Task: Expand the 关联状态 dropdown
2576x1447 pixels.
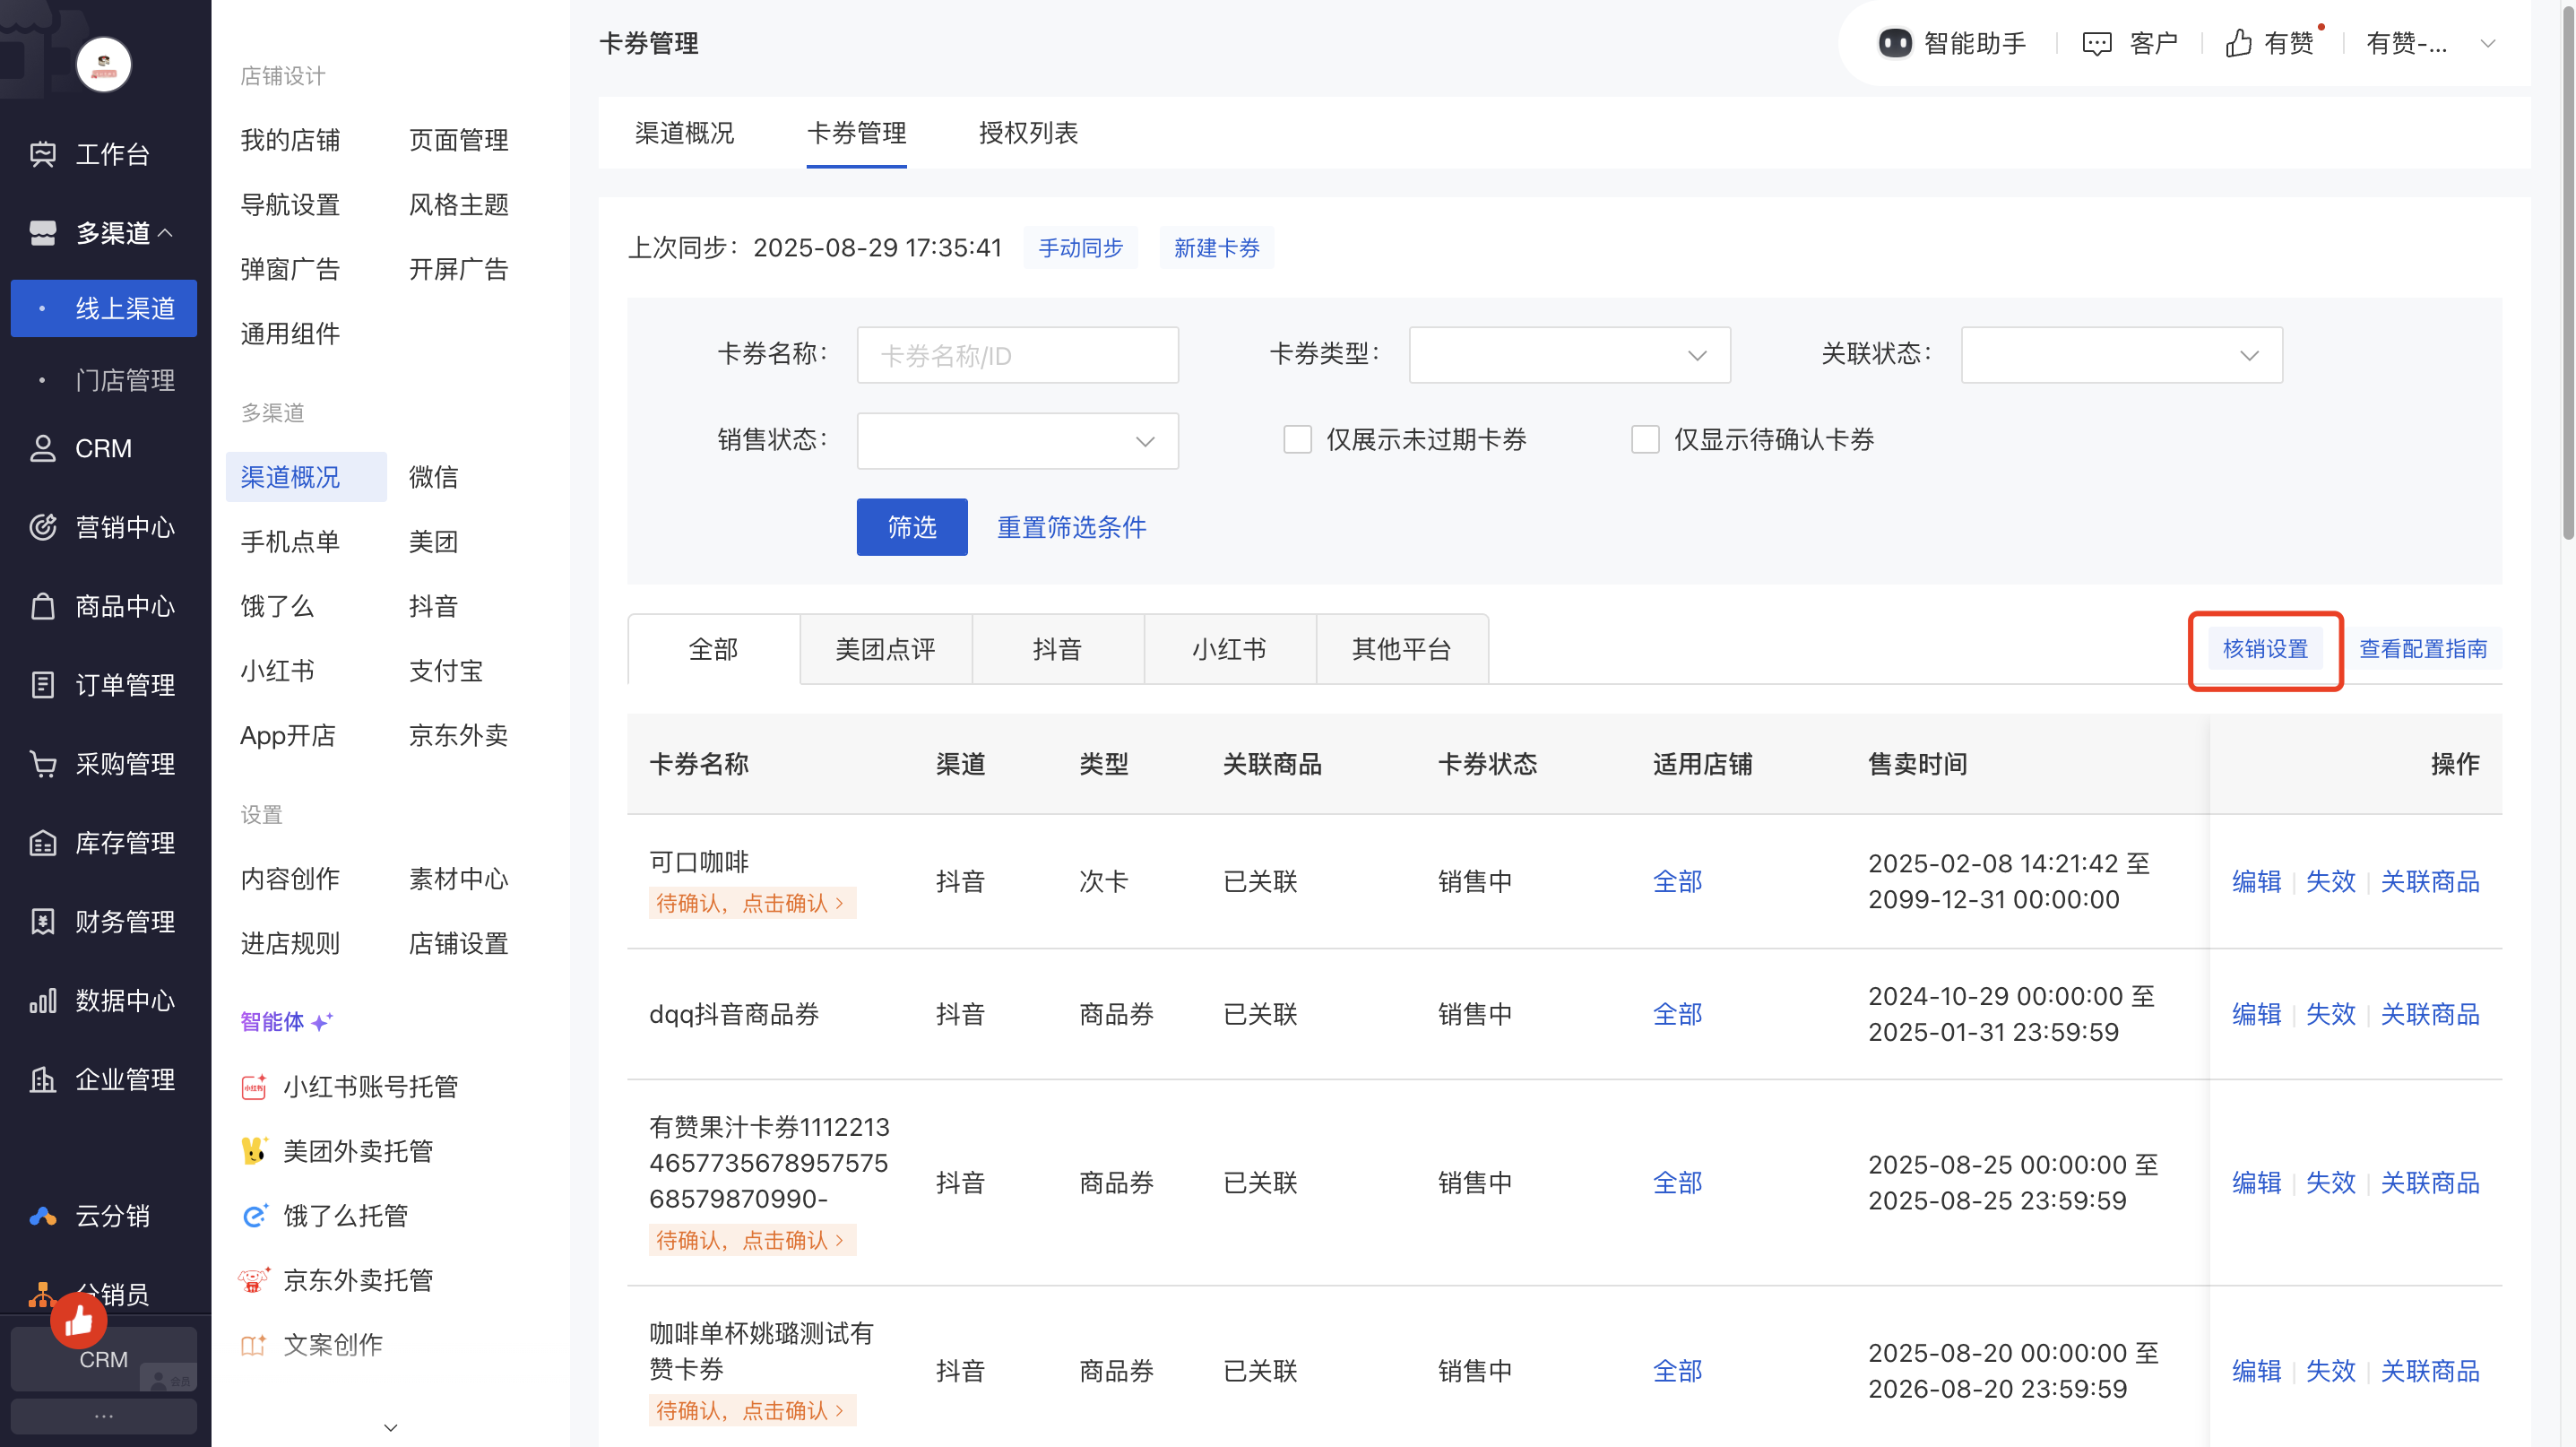Action: [2121, 355]
